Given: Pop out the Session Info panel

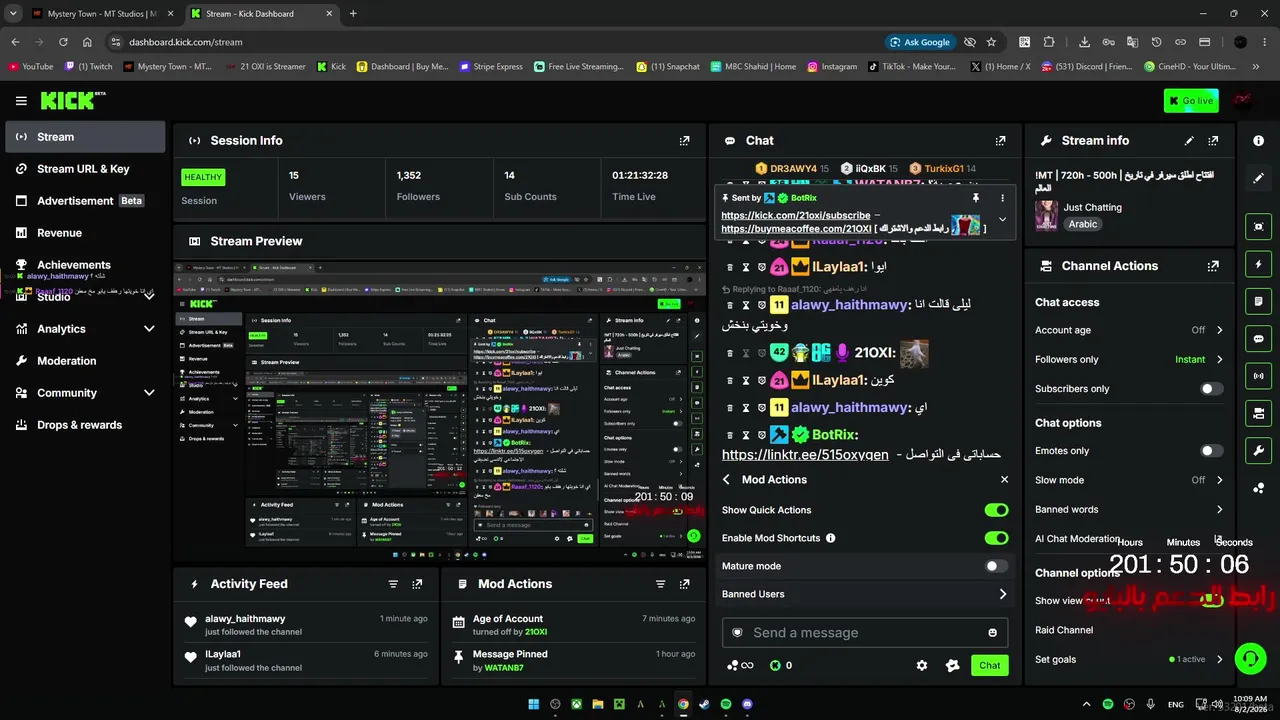Looking at the screenshot, I should tap(684, 141).
